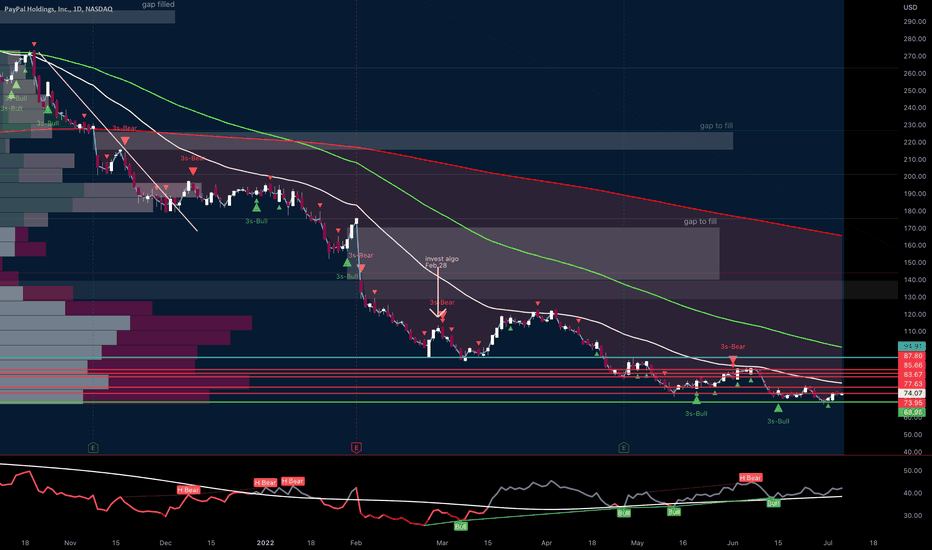
Task: Click the 'Mar' label on the date axis
Action: [x=442, y=543]
